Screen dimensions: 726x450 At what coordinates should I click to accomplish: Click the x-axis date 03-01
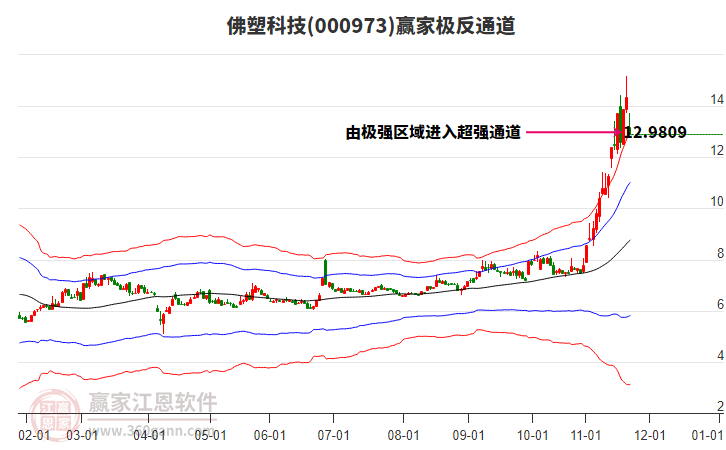(82, 436)
